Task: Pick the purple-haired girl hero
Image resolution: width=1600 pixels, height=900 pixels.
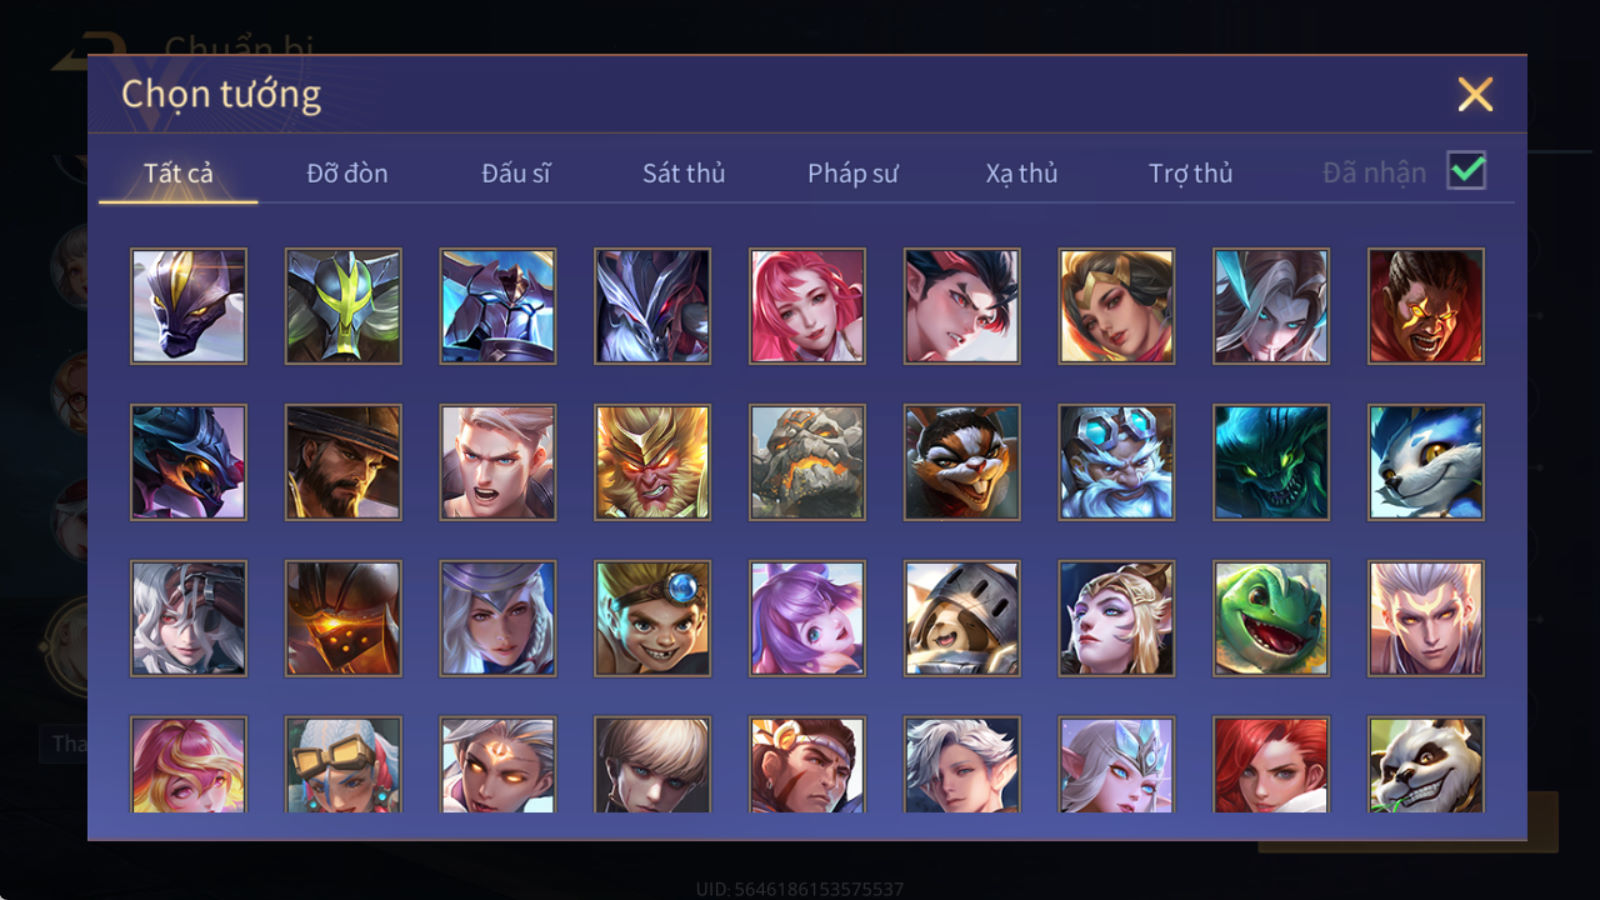Action: (807, 618)
